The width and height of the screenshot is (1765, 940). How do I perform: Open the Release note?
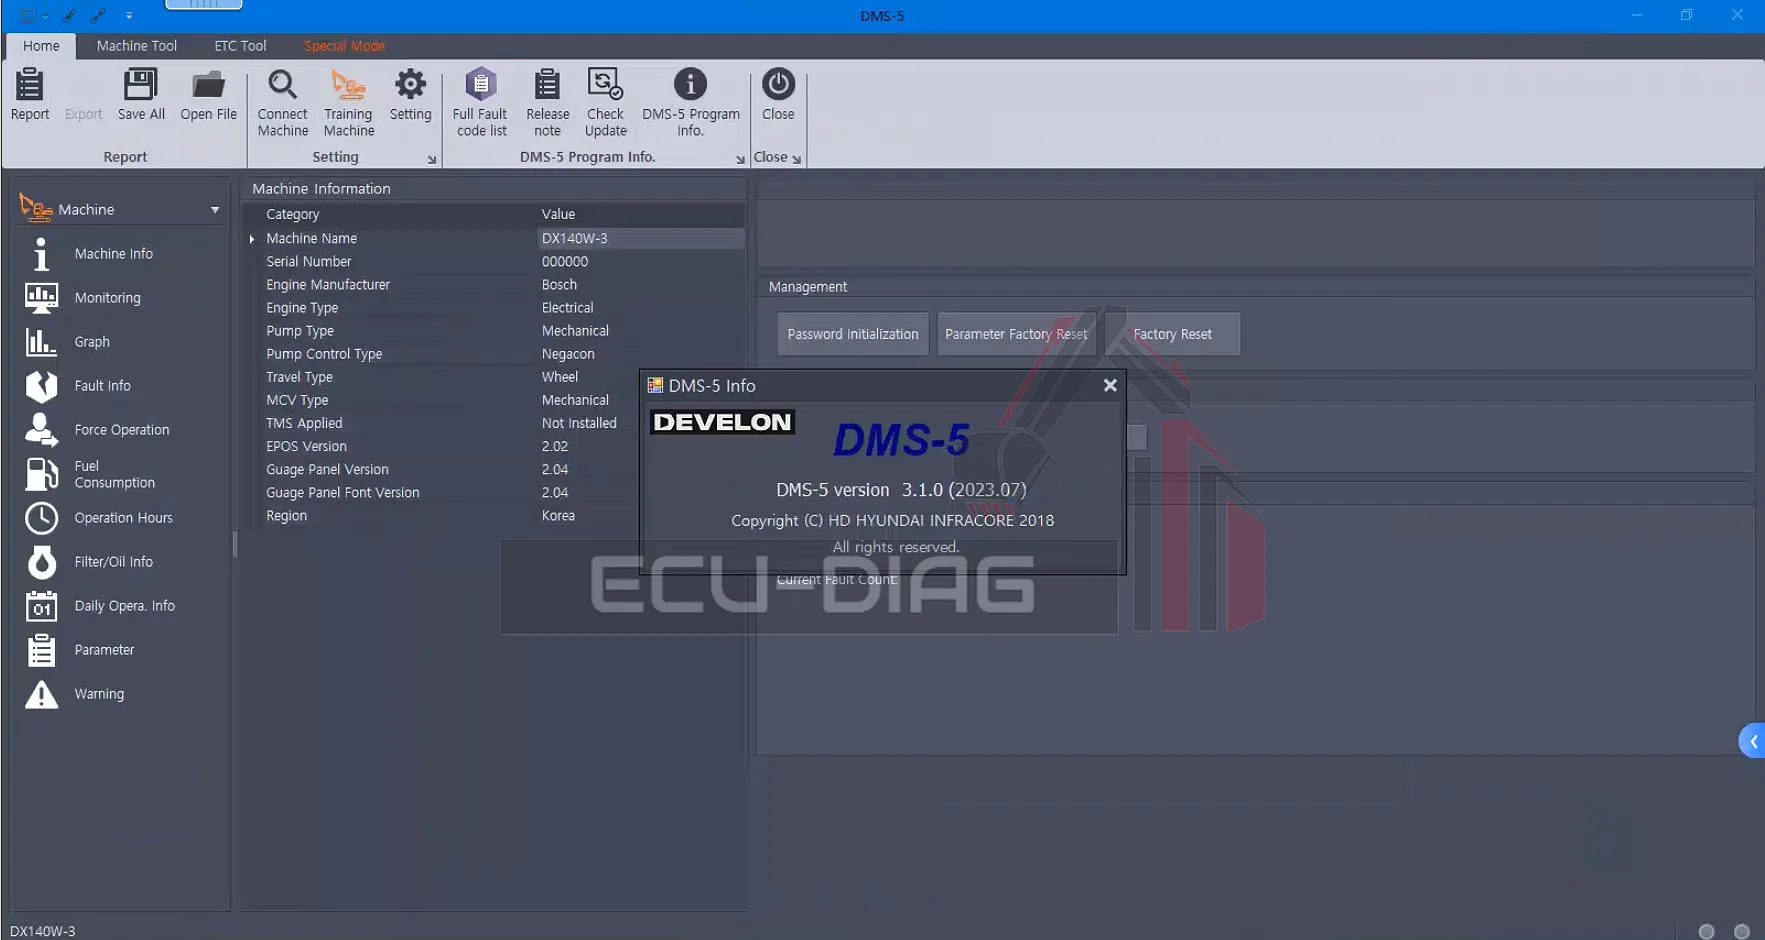pyautogui.click(x=547, y=103)
